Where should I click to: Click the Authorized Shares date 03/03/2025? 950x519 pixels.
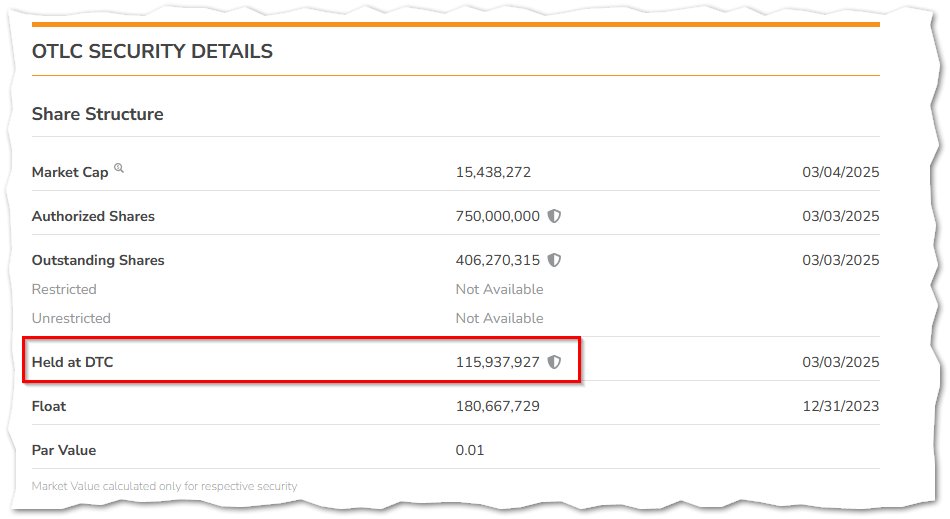tap(840, 216)
